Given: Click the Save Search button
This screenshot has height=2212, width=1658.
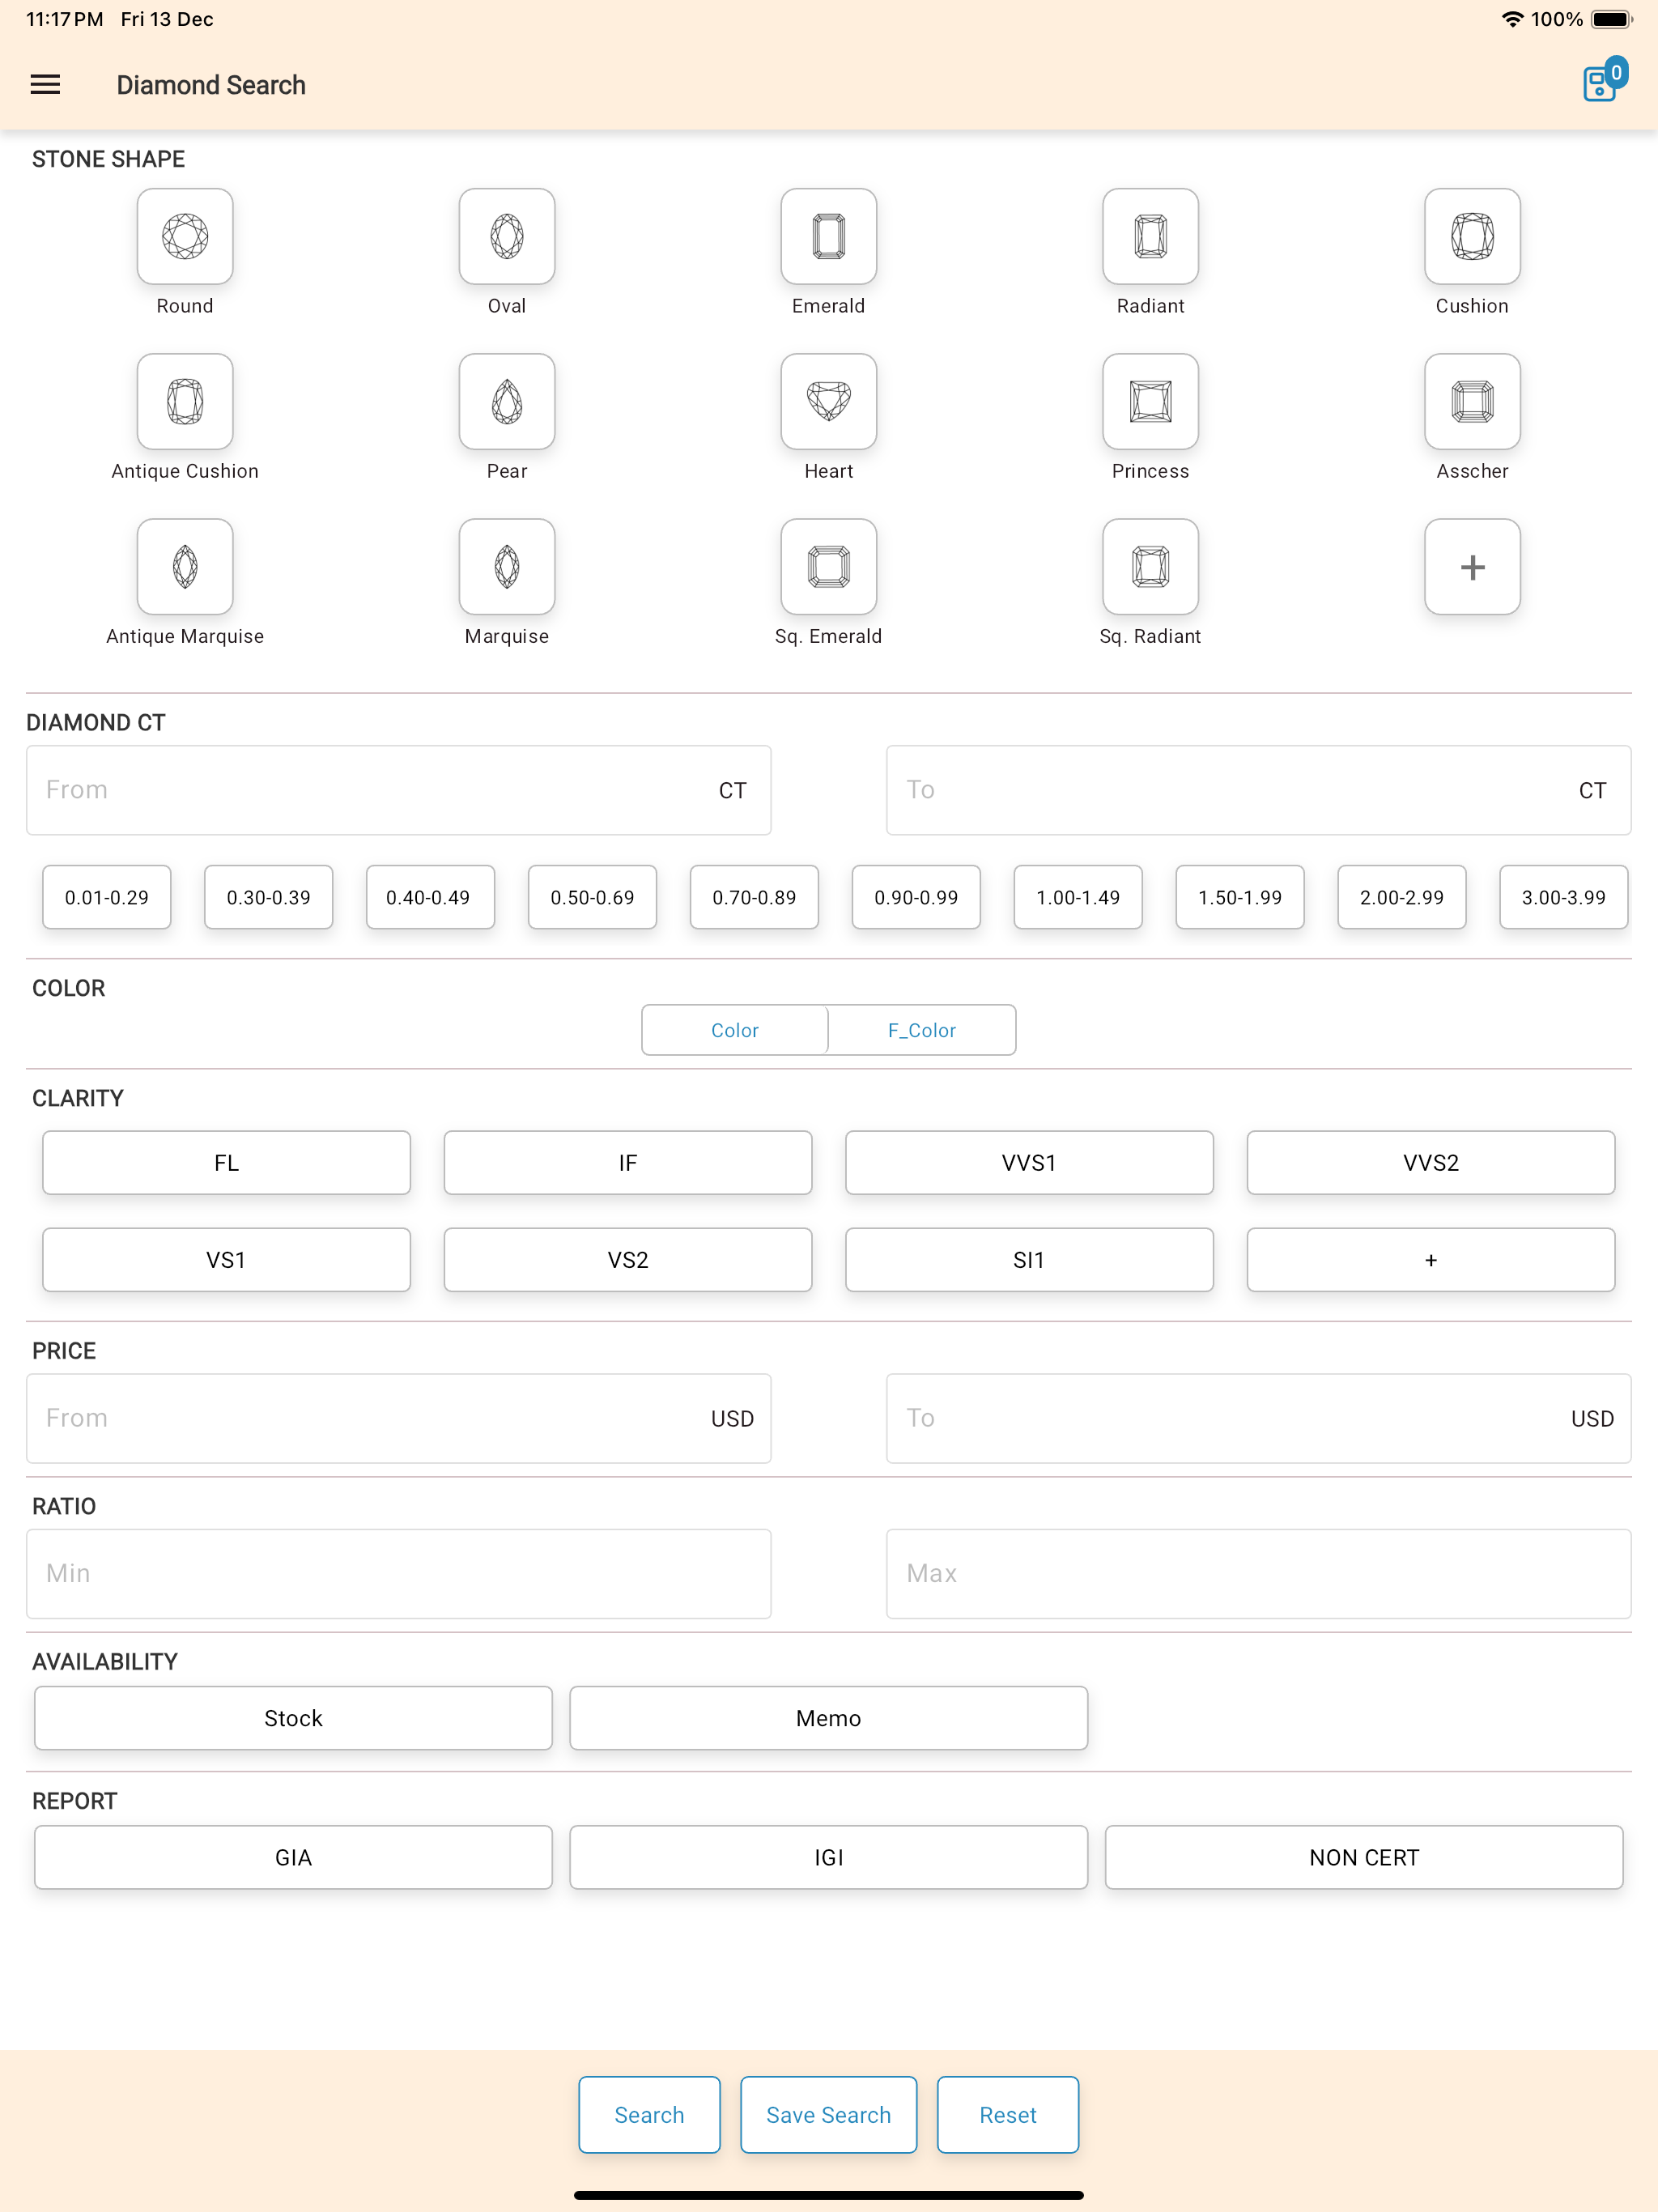Looking at the screenshot, I should click(x=829, y=2115).
